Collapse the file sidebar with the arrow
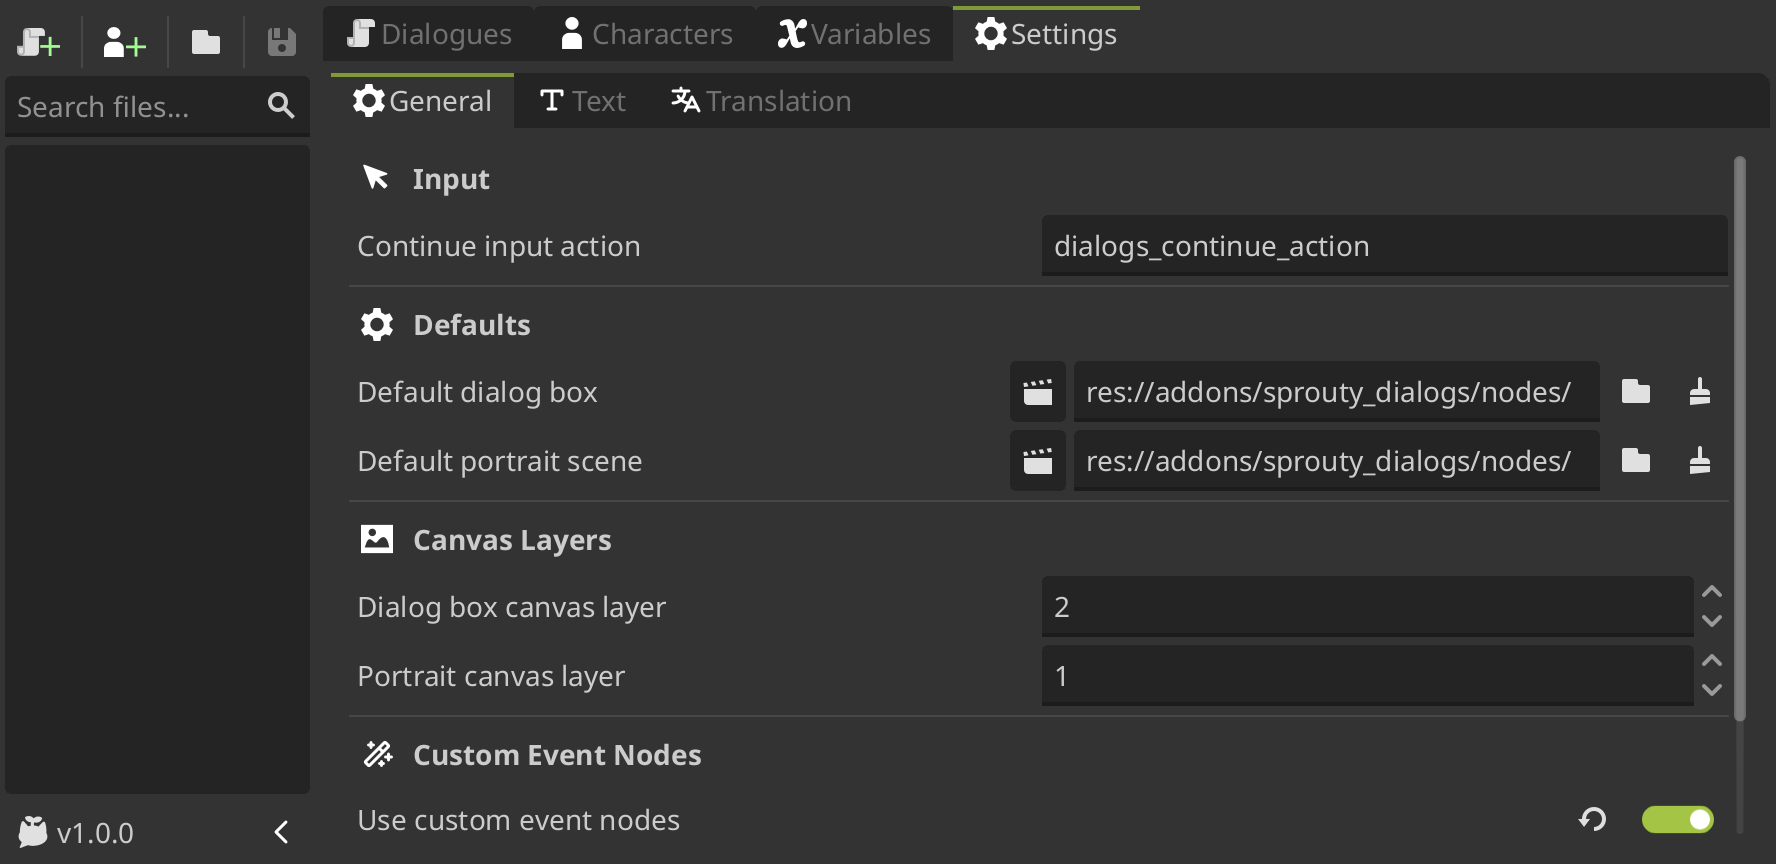 [282, 832]
